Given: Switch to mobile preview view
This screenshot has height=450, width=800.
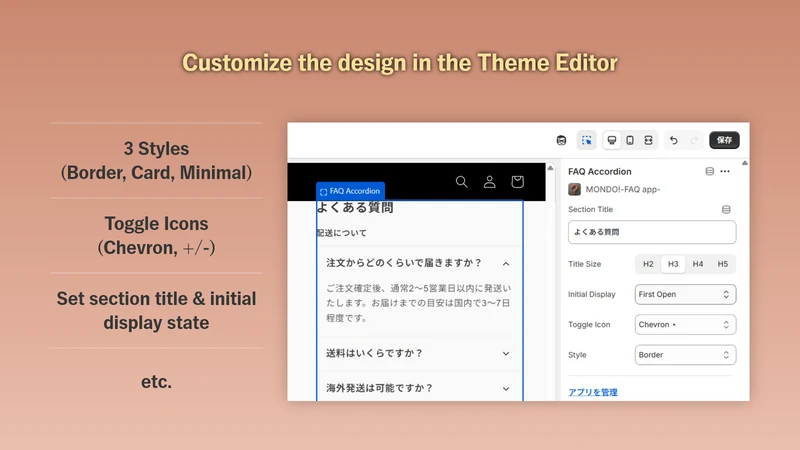Looking at the screenshot, I should pos(630,140).
